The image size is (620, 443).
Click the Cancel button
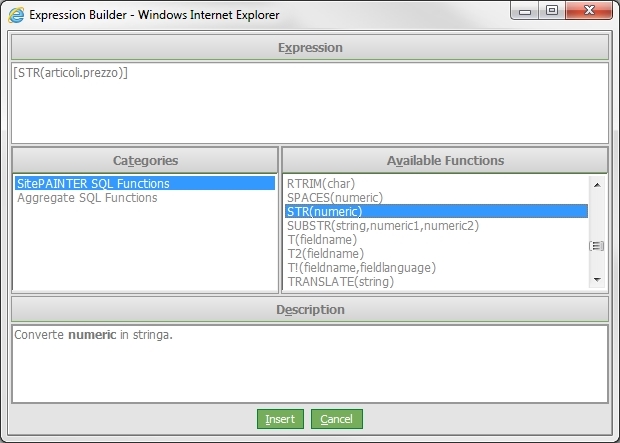337,419
